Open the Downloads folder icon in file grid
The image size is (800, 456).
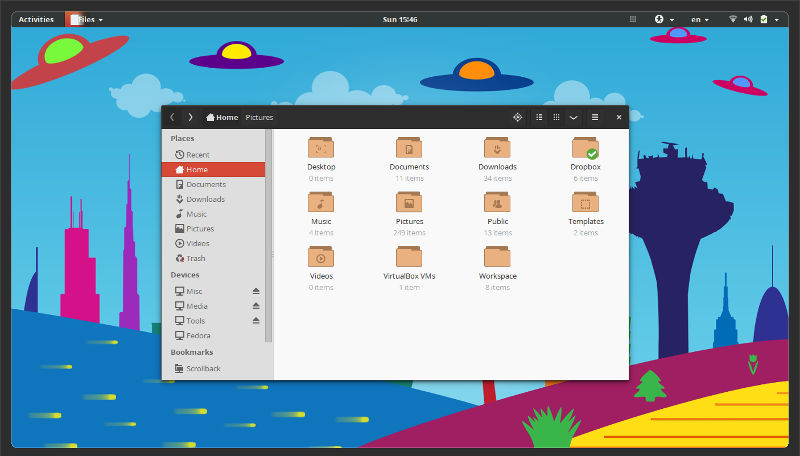(497, 147)
